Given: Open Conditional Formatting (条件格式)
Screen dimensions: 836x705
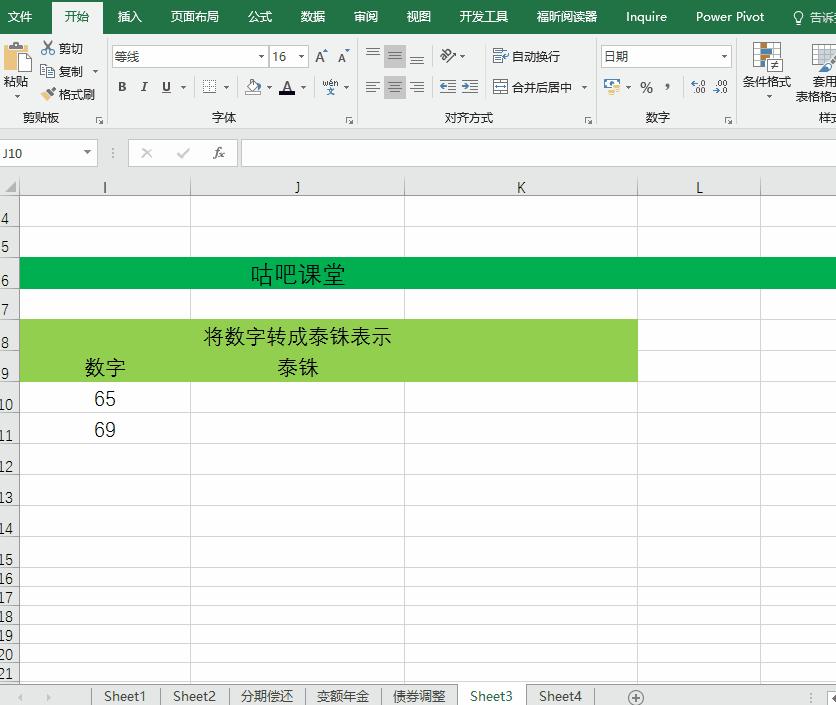Looking at the screenshot, I should pyautogui.click(x=766, y=72).
